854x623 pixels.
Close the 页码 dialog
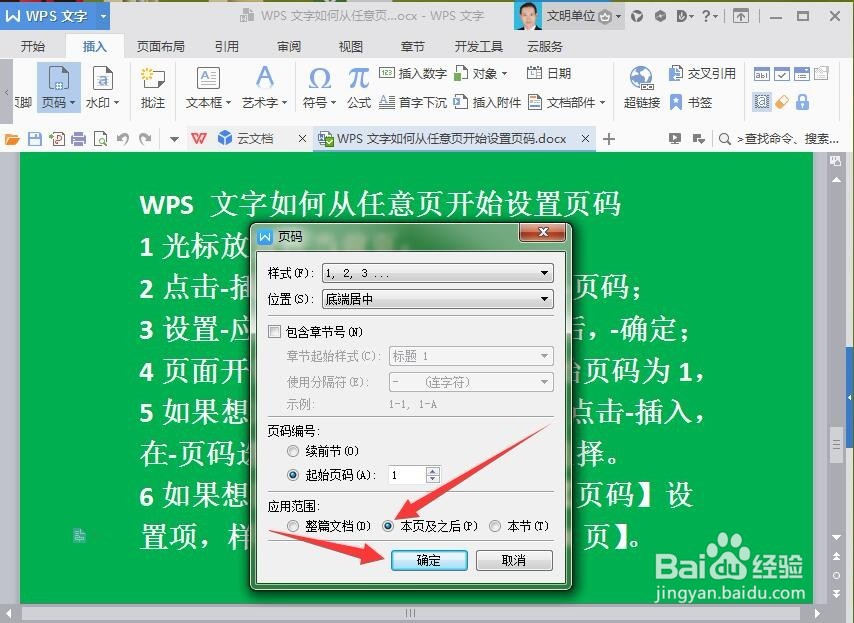[542, 232]
